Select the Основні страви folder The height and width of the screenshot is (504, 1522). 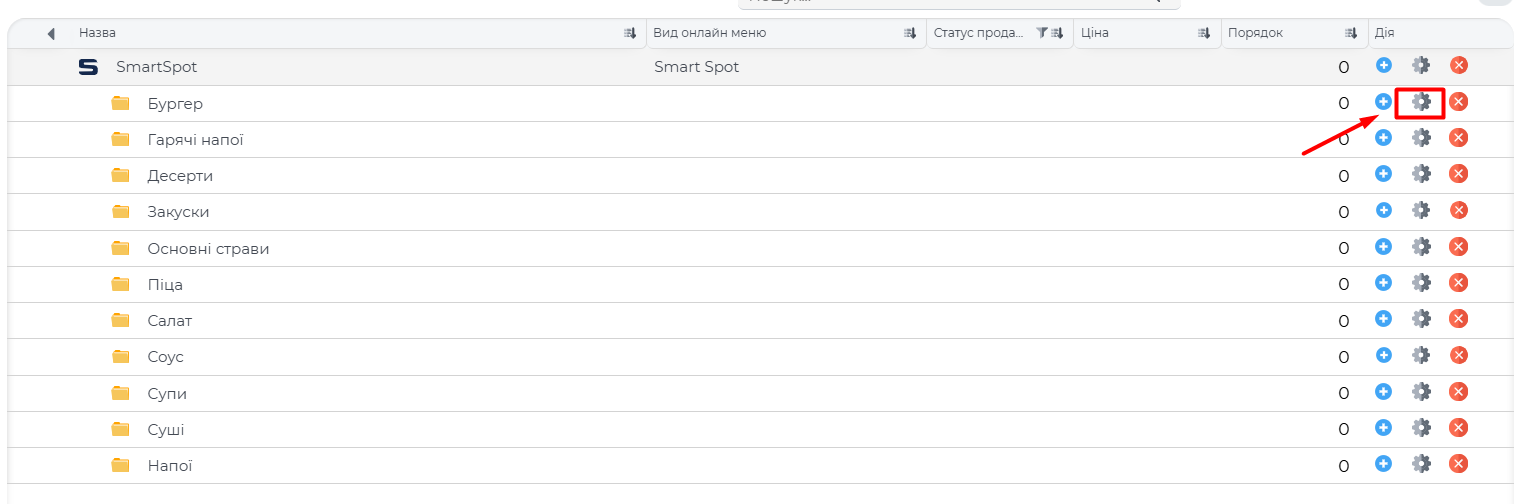pyautogui.click(x=208, y=248)
